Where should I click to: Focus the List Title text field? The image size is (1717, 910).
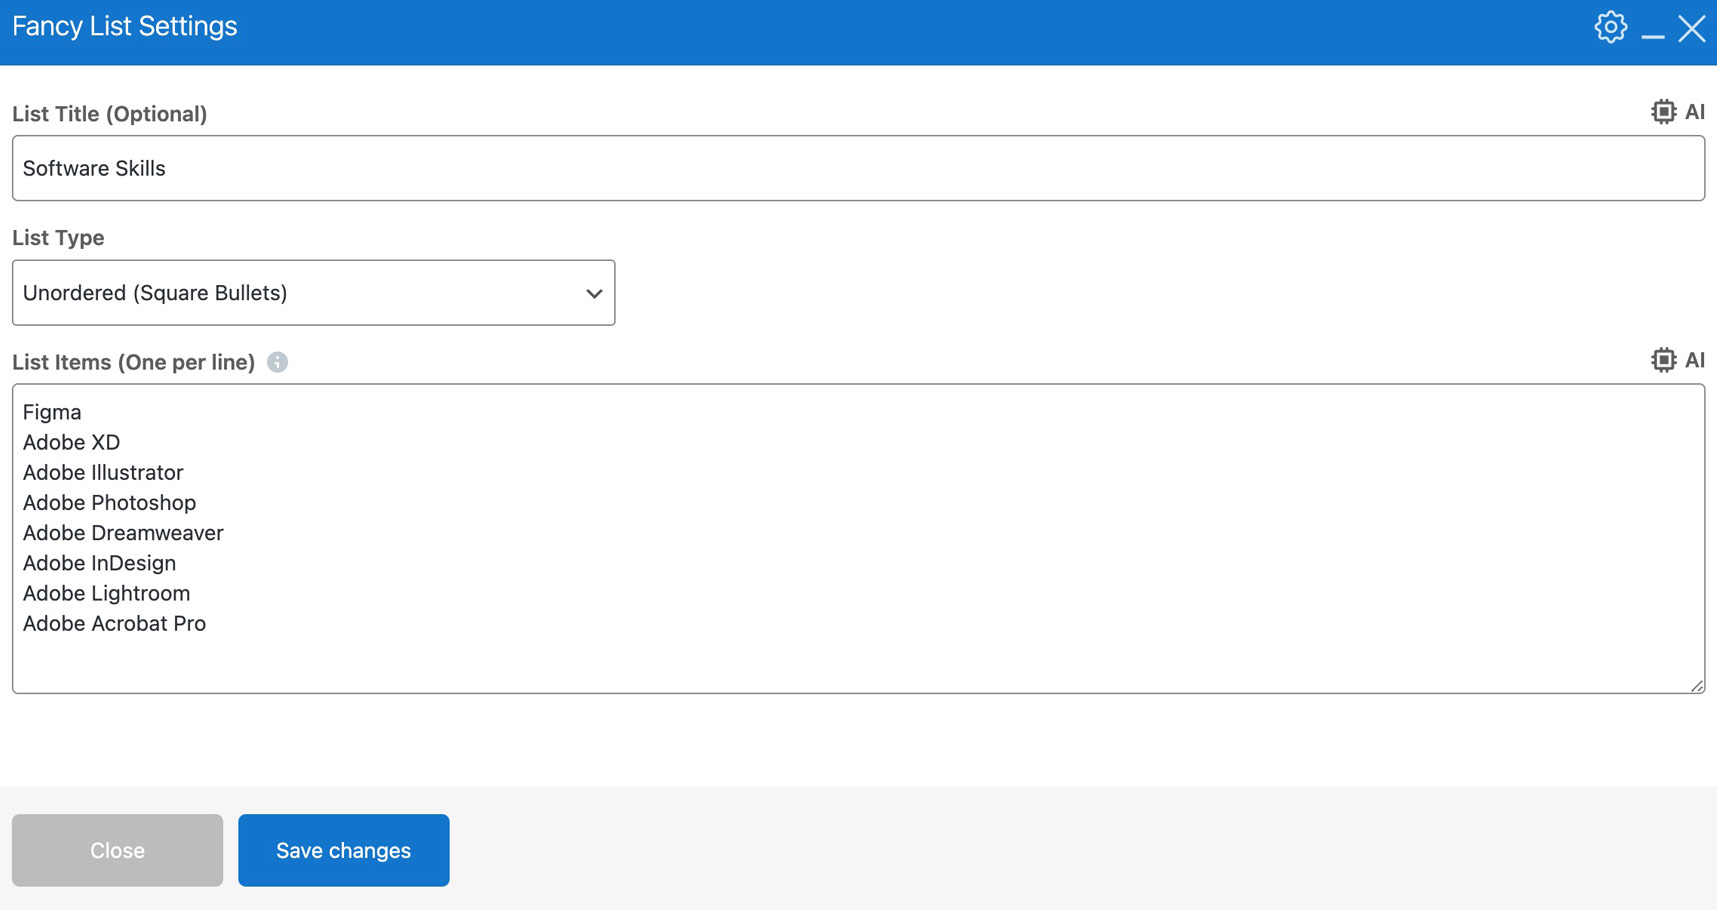point(858,168)
